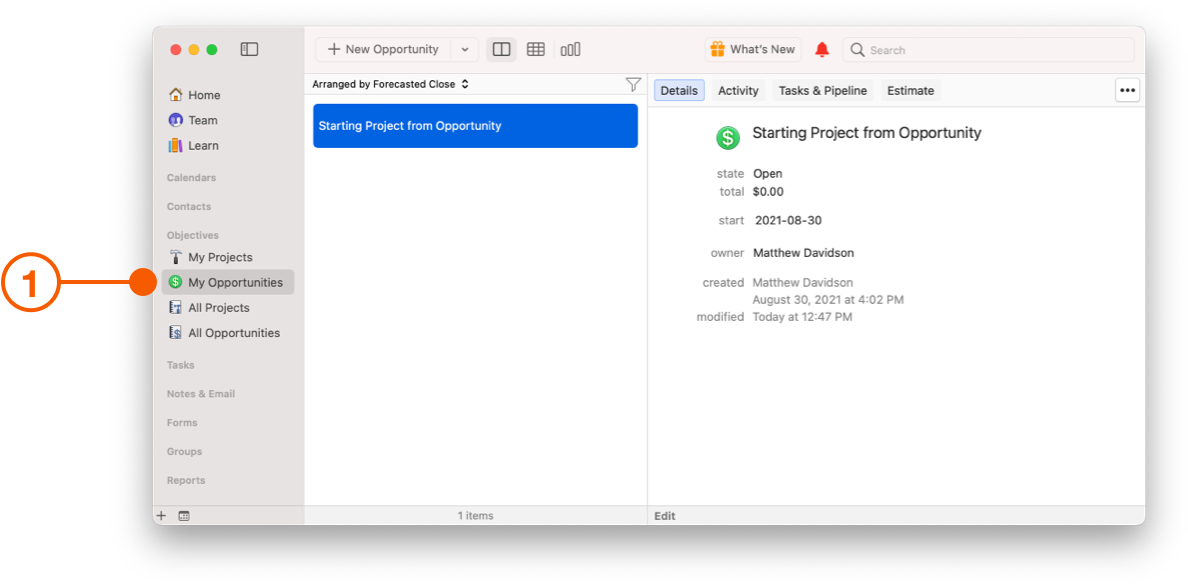Open the Tasks & Pipeline tab
The image size is (1188, 584).
click(x=822, y=90)
